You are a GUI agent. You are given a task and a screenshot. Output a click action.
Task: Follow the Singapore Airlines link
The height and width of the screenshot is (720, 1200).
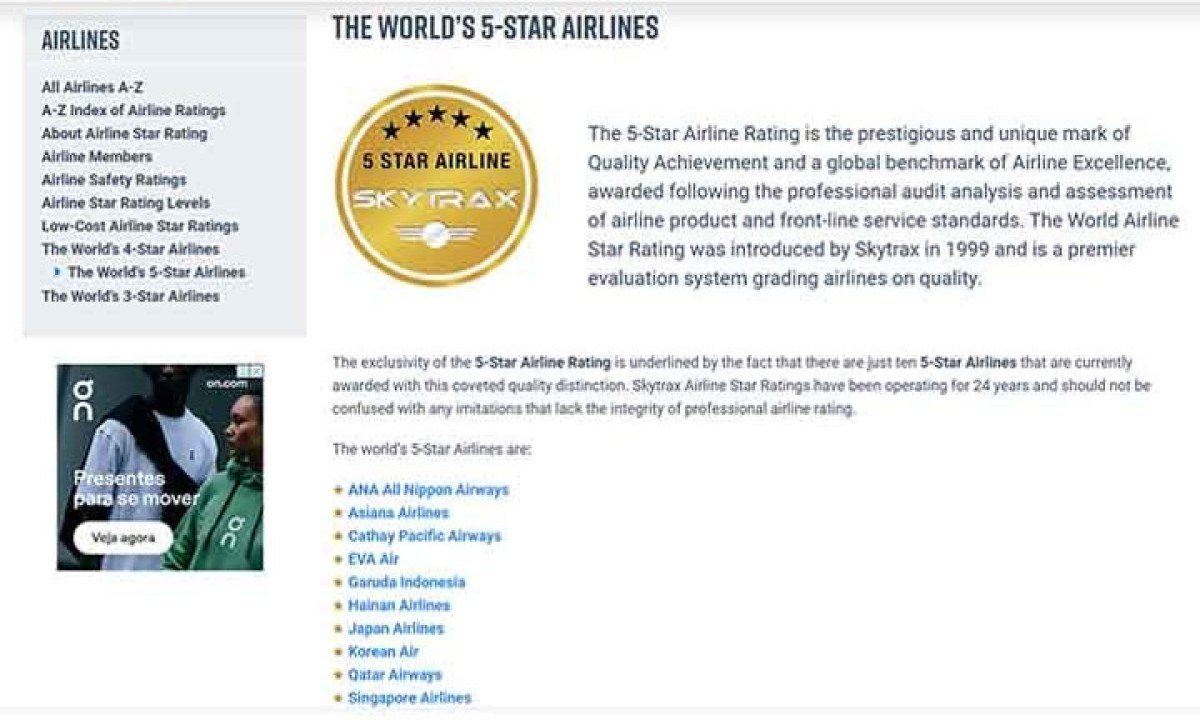[x=409, y=698]
